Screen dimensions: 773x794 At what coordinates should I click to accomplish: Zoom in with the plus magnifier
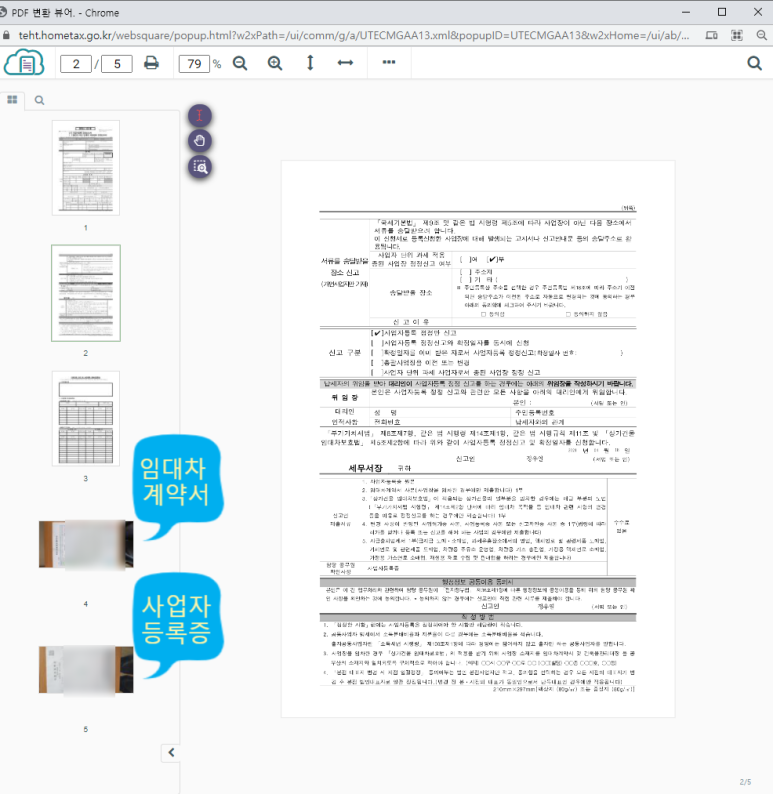[275, 63]
